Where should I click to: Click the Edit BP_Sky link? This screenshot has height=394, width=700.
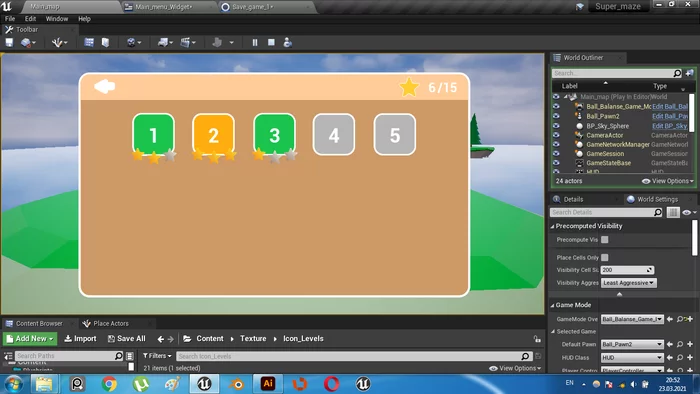[669, 126]
